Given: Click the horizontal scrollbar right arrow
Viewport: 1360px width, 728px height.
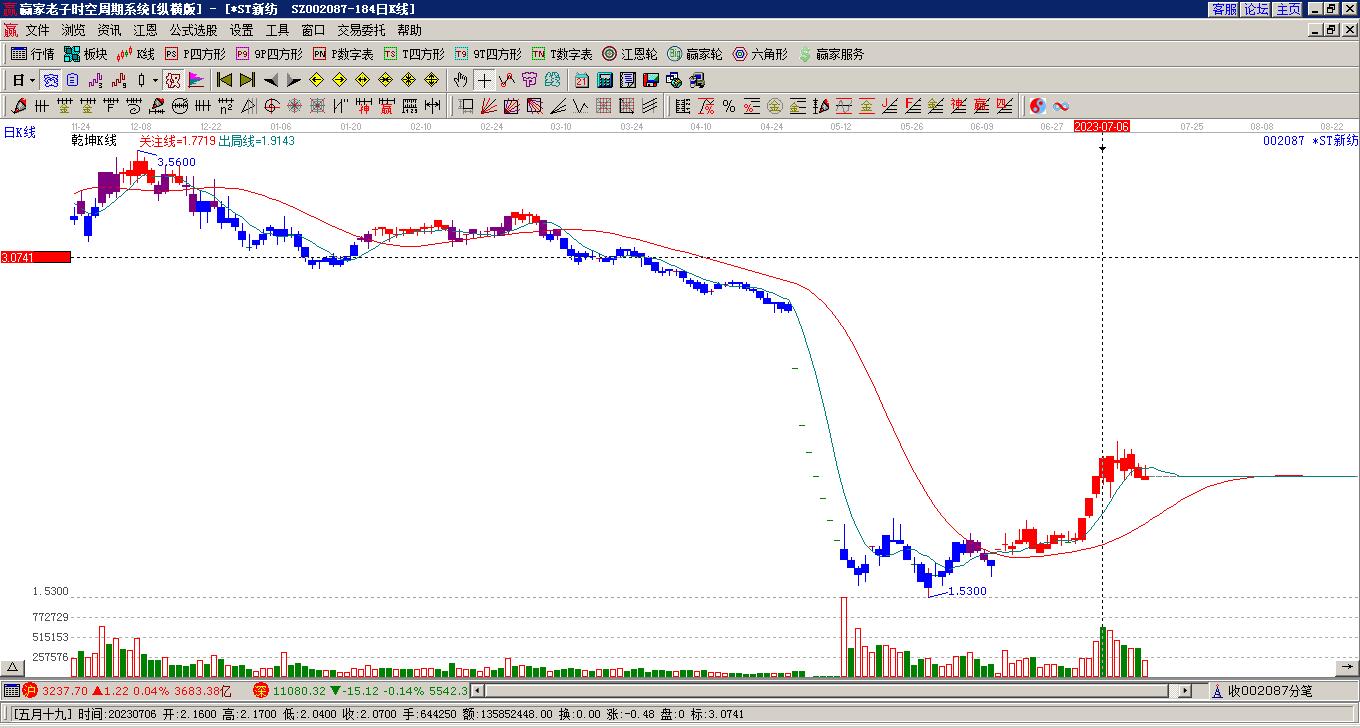Looking at the screenshot, I should point(1185,691).
